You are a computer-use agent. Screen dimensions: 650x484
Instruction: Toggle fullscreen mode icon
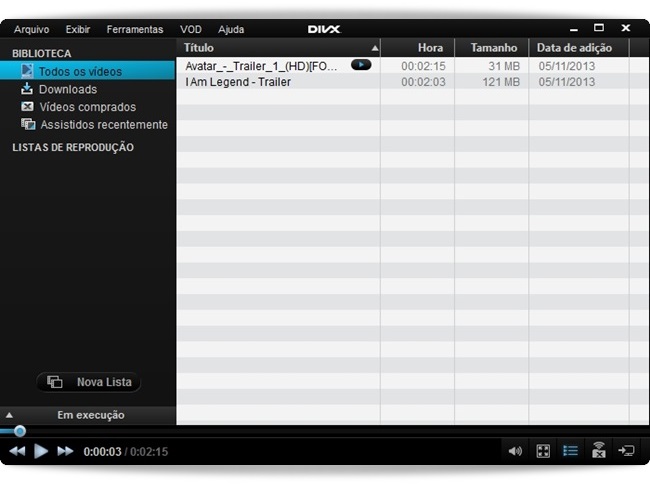(x=543, y=451)
